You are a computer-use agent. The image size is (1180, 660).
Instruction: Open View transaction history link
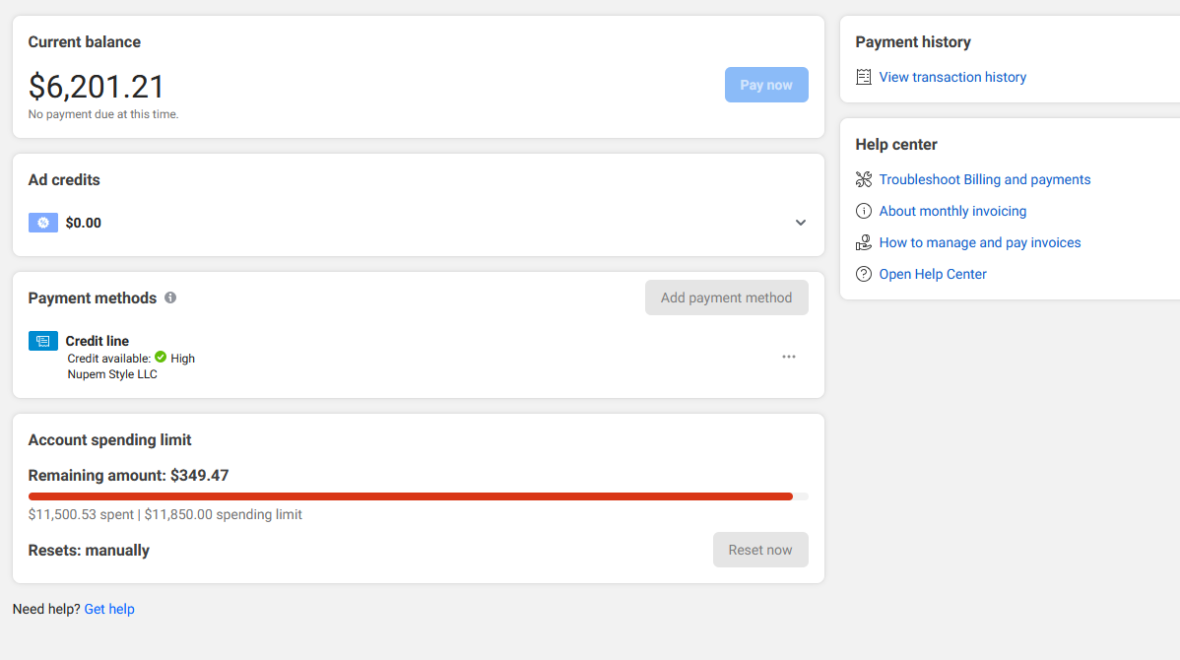(x=952, y=77)
